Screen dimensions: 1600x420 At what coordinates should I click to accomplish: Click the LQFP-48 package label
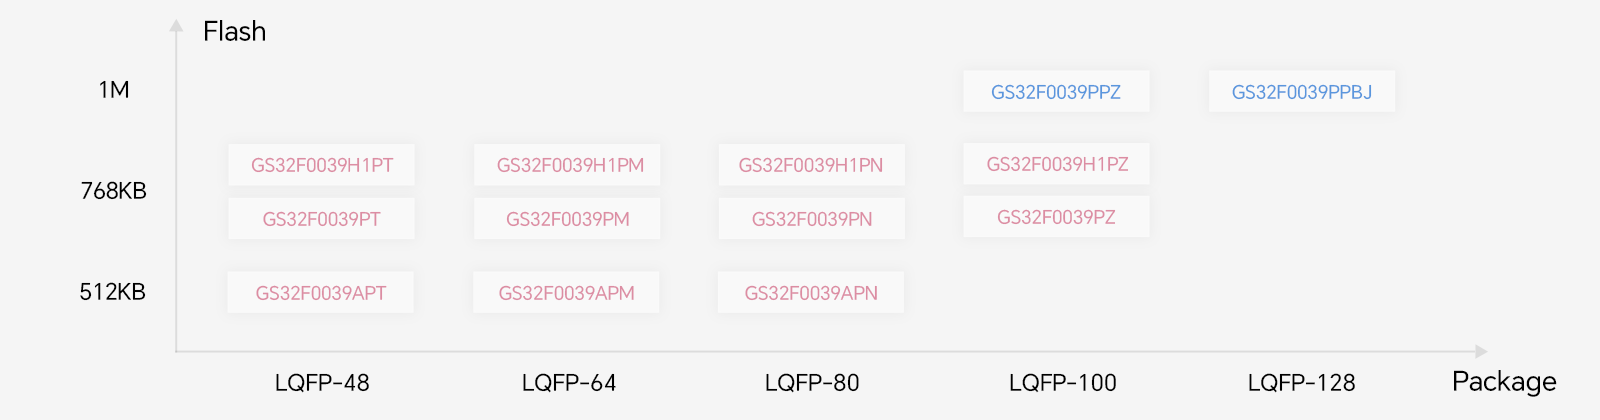point(322,383)
